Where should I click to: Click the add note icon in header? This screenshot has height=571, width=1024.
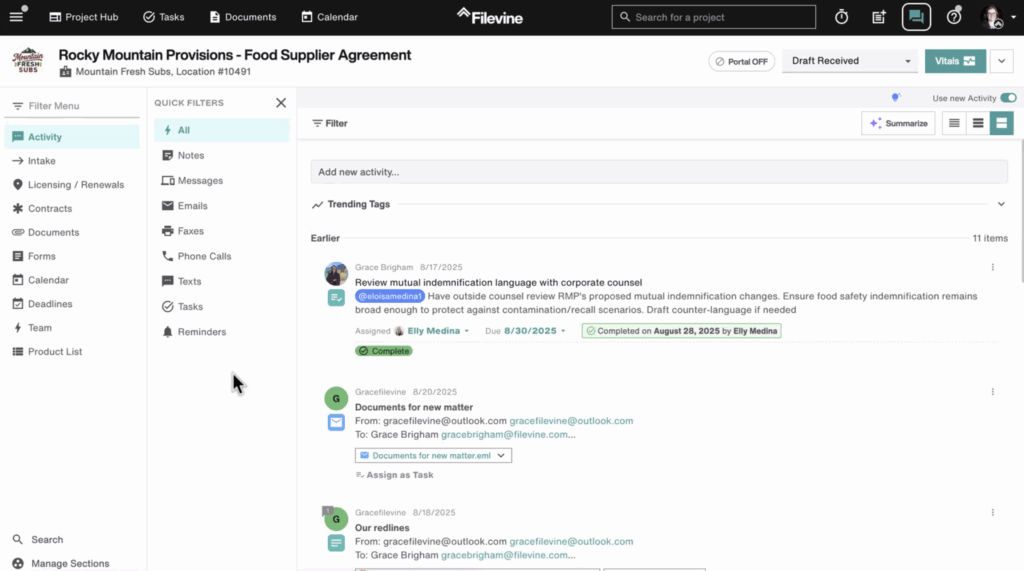tap(879, 17)
